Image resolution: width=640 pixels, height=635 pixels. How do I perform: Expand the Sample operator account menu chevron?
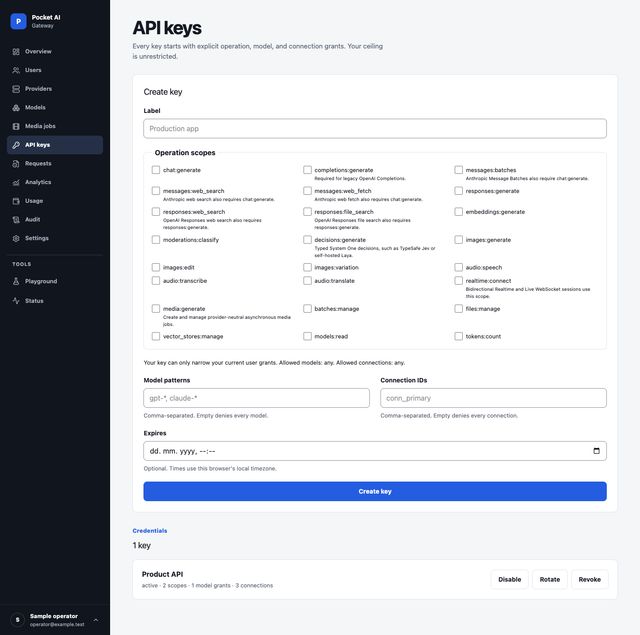tap(96, 620)
